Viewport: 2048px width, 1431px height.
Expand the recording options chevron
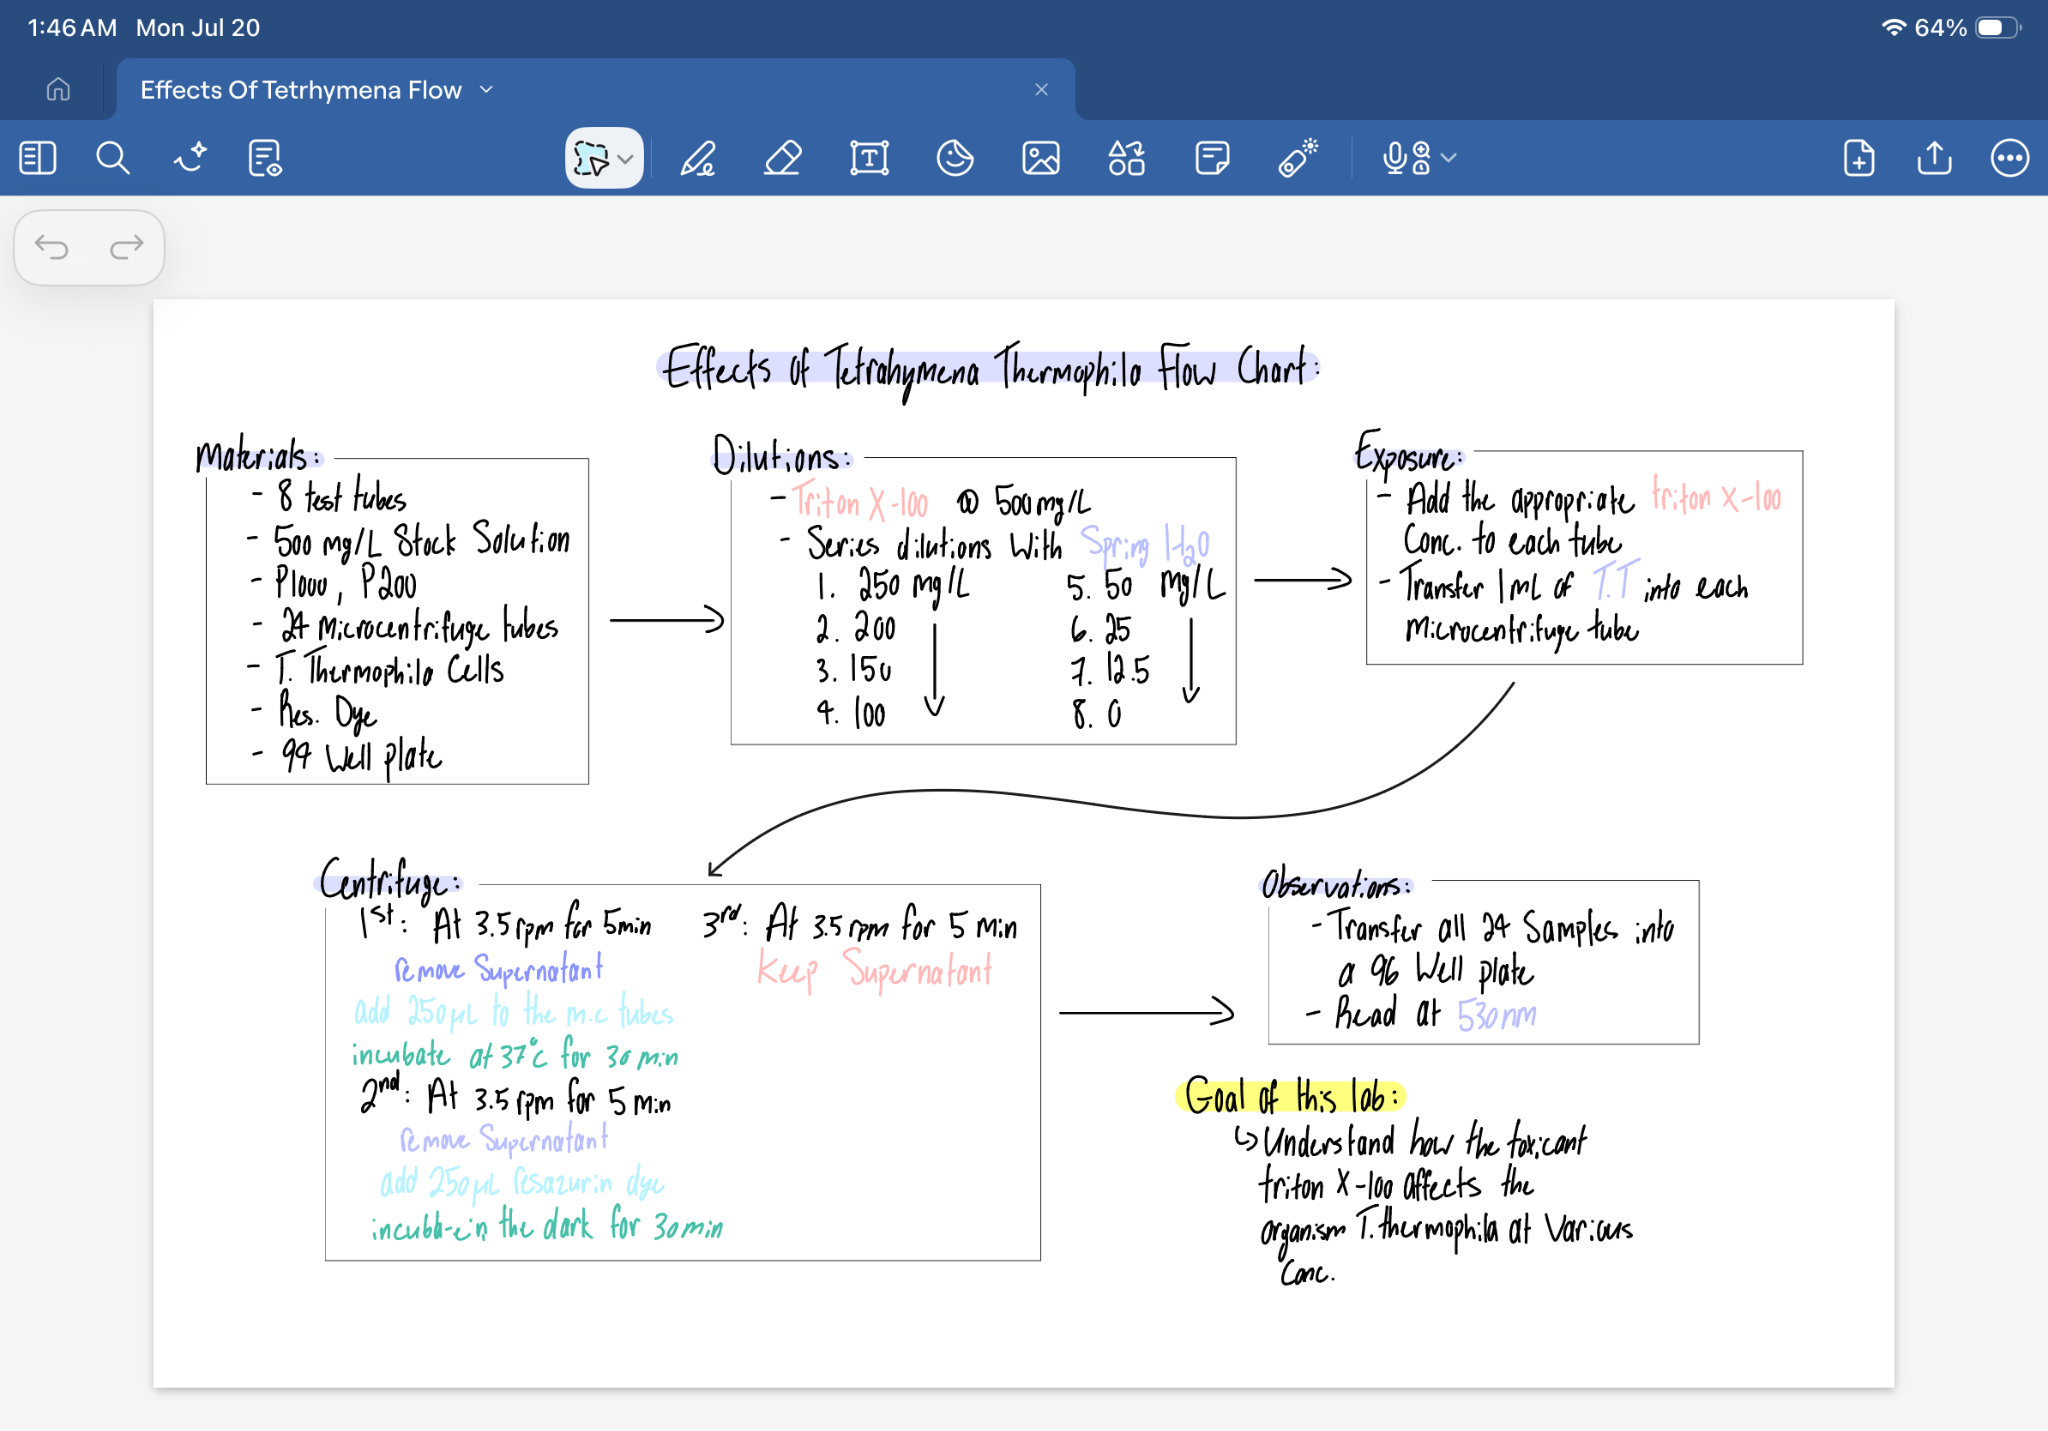click(1449, 158)
